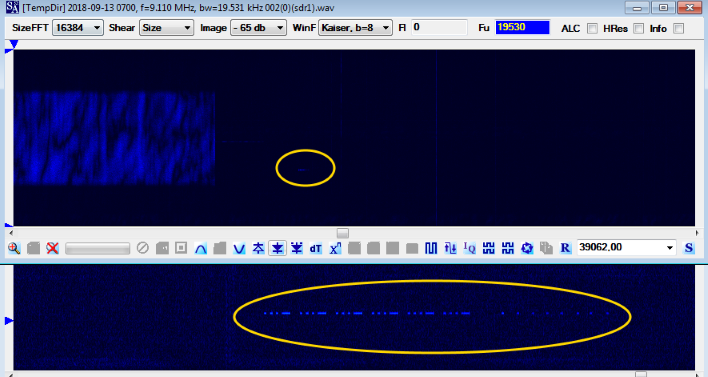The height and width of the screenshot is (377, 708).
Task: Click the blue S icon in the toolbar
Action: (689, 248)
